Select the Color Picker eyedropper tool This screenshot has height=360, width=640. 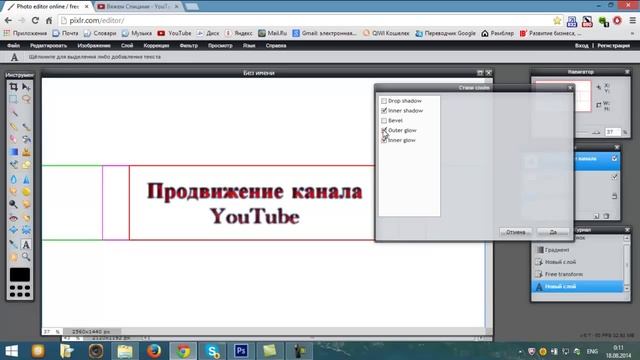pyautogui.click(x=13, y=244)
